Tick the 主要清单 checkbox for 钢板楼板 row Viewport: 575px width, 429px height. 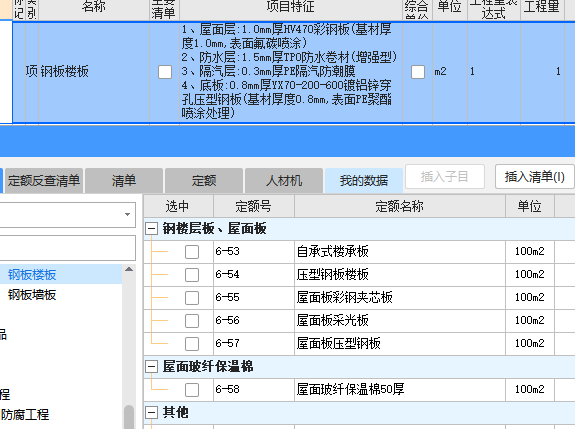tap(165, 72)
